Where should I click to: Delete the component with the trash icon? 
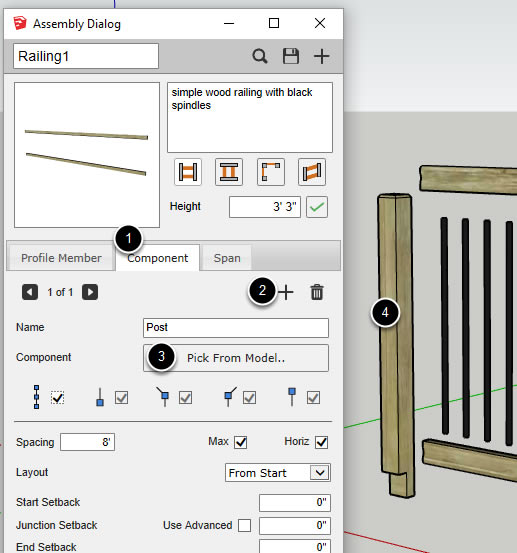click(x=317, y=292)
